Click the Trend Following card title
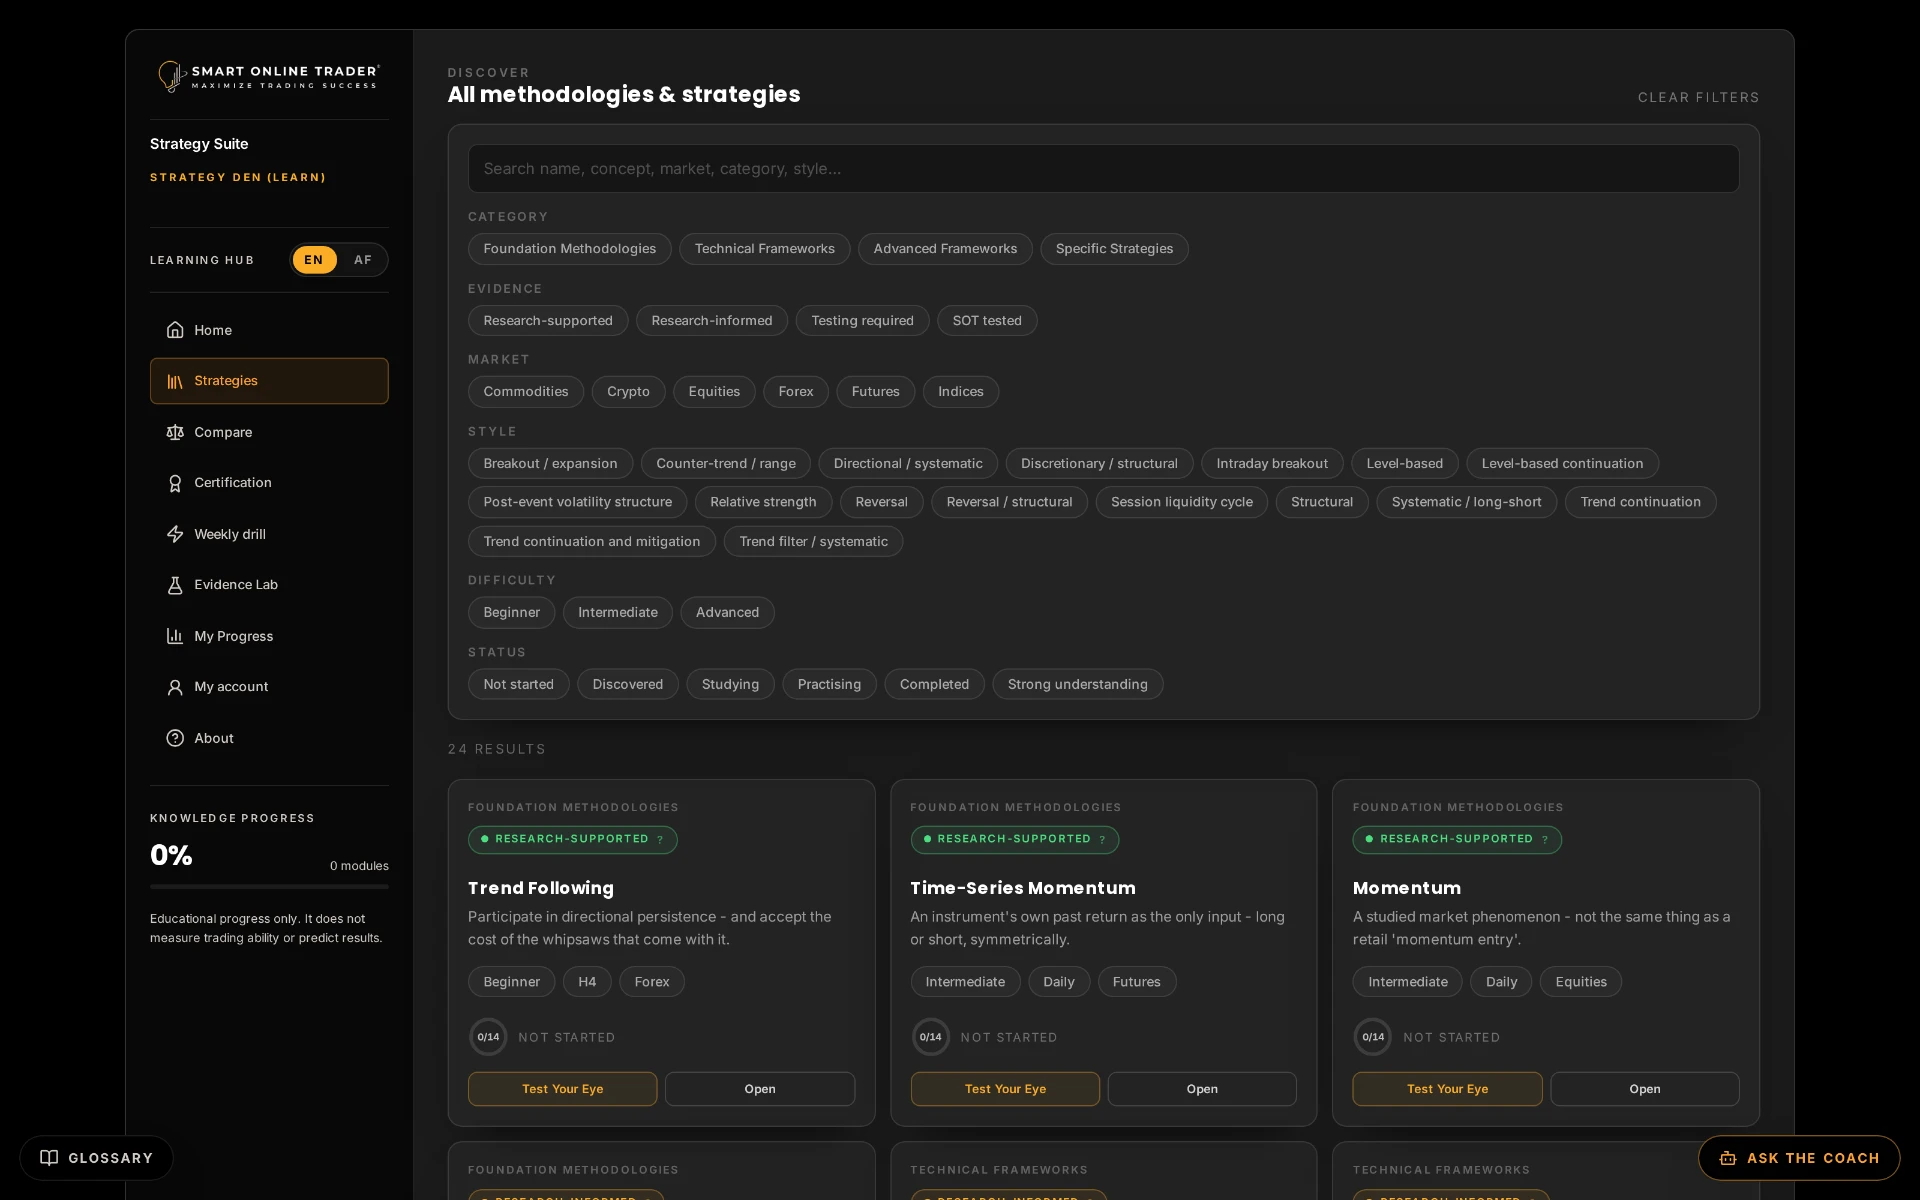The height and width of the screenshot is (1200, 1920). click(x=541, y=888)
